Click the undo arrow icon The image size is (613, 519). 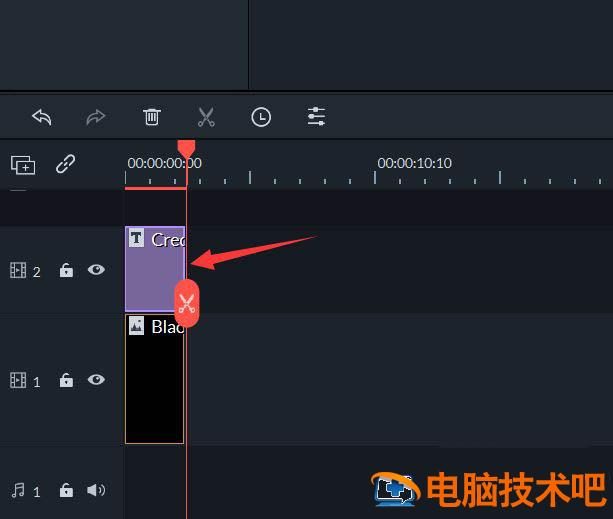42,117
